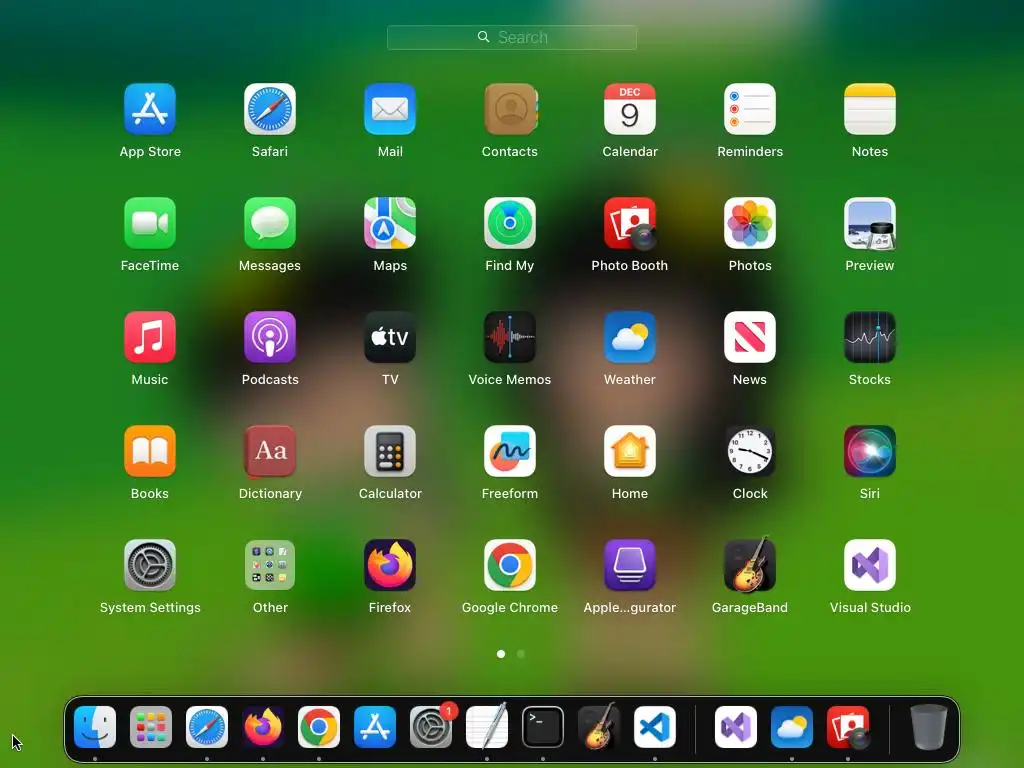Launch the Siri app

870,451
